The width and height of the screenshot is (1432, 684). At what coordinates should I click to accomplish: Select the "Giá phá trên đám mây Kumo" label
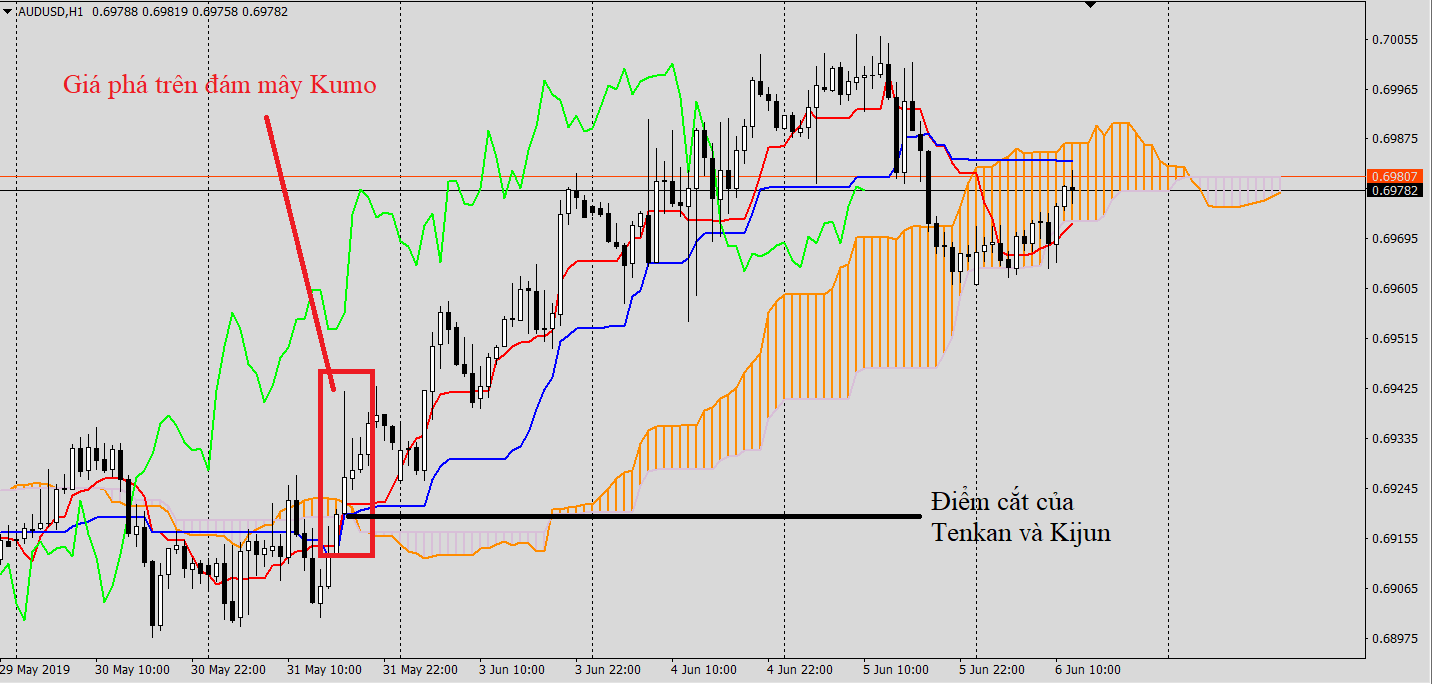point(219,85)
